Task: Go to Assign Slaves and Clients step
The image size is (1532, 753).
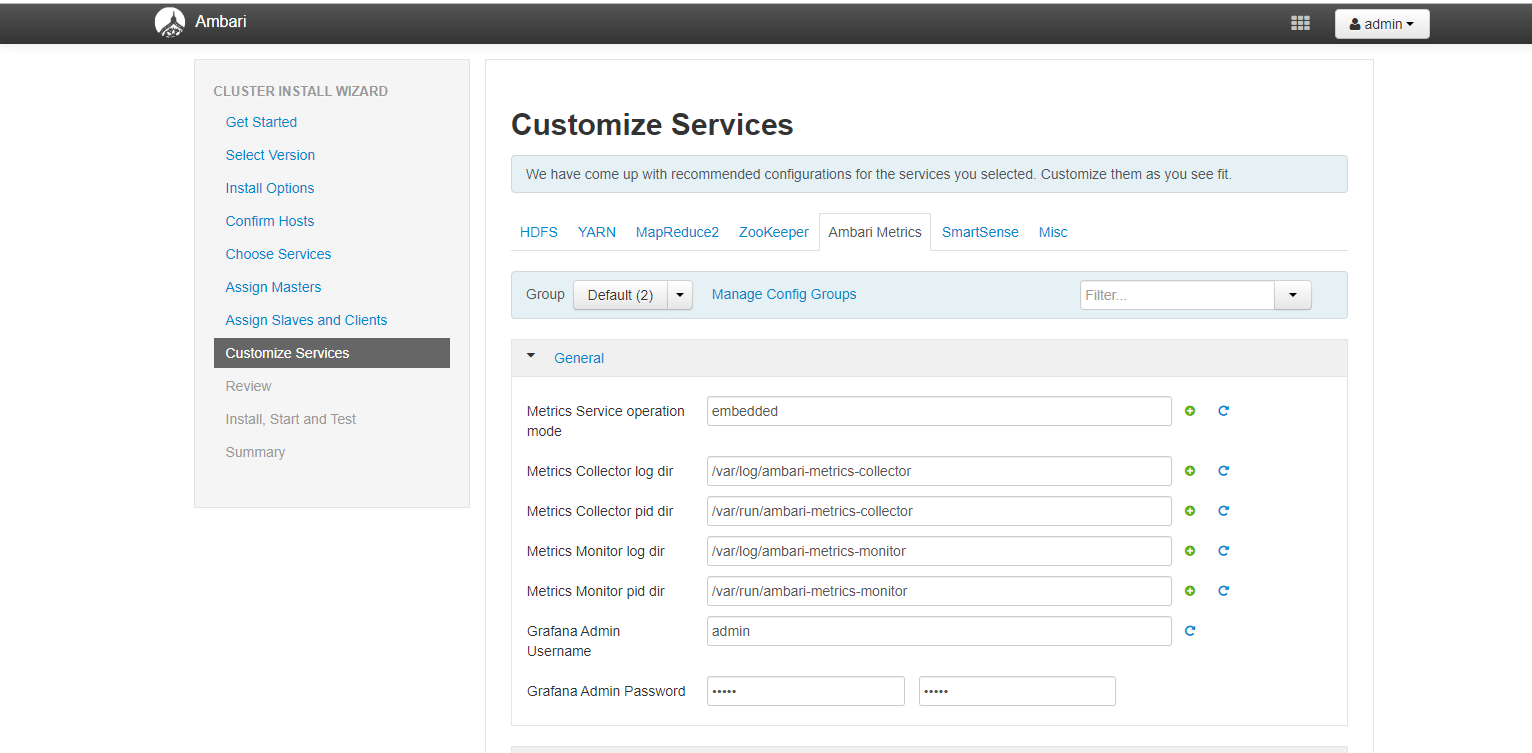Action: (x=306, y=320)
